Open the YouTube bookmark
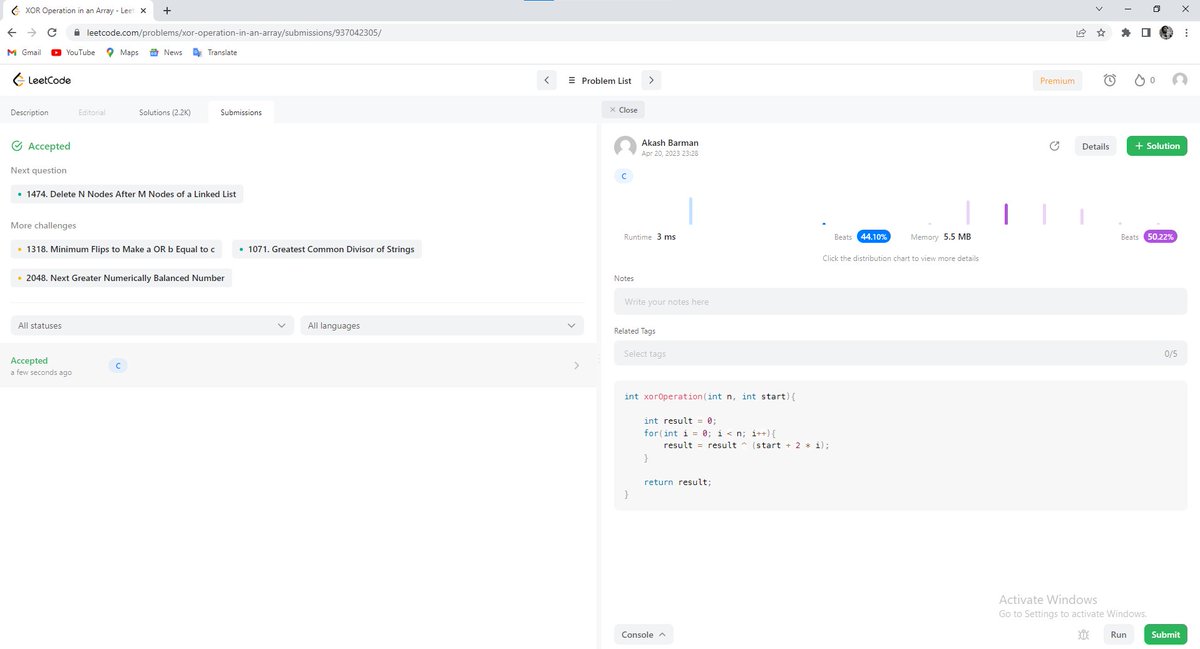 point(73,52)
